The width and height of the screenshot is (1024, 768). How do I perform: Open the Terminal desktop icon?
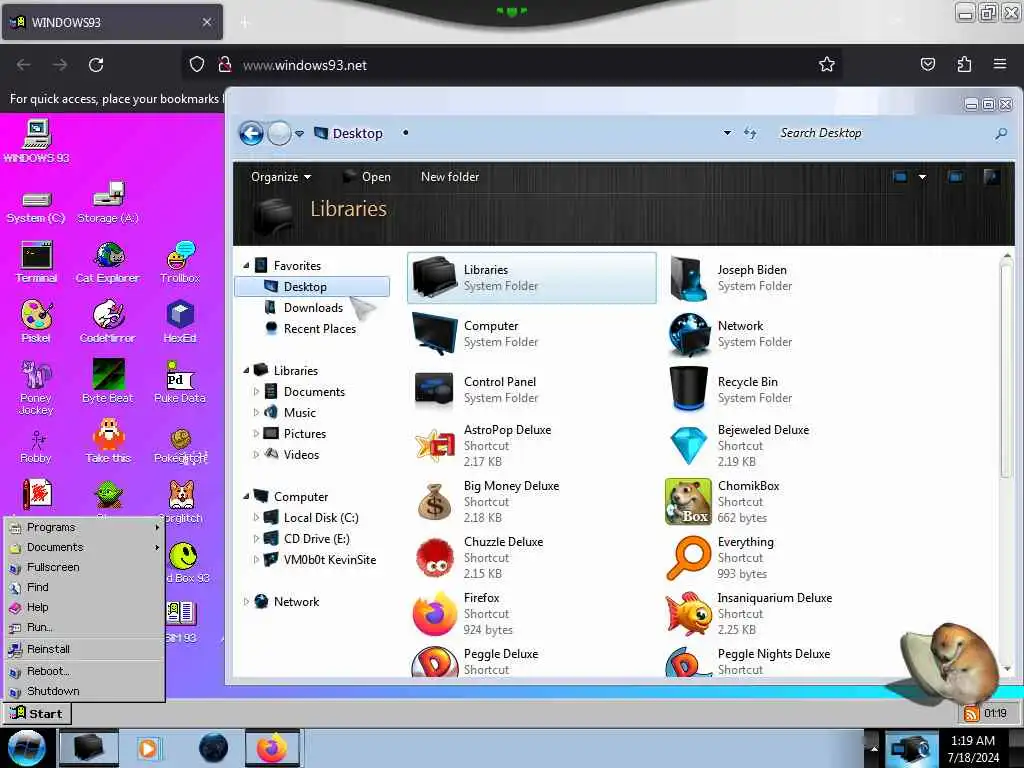(x=37, y=262)
